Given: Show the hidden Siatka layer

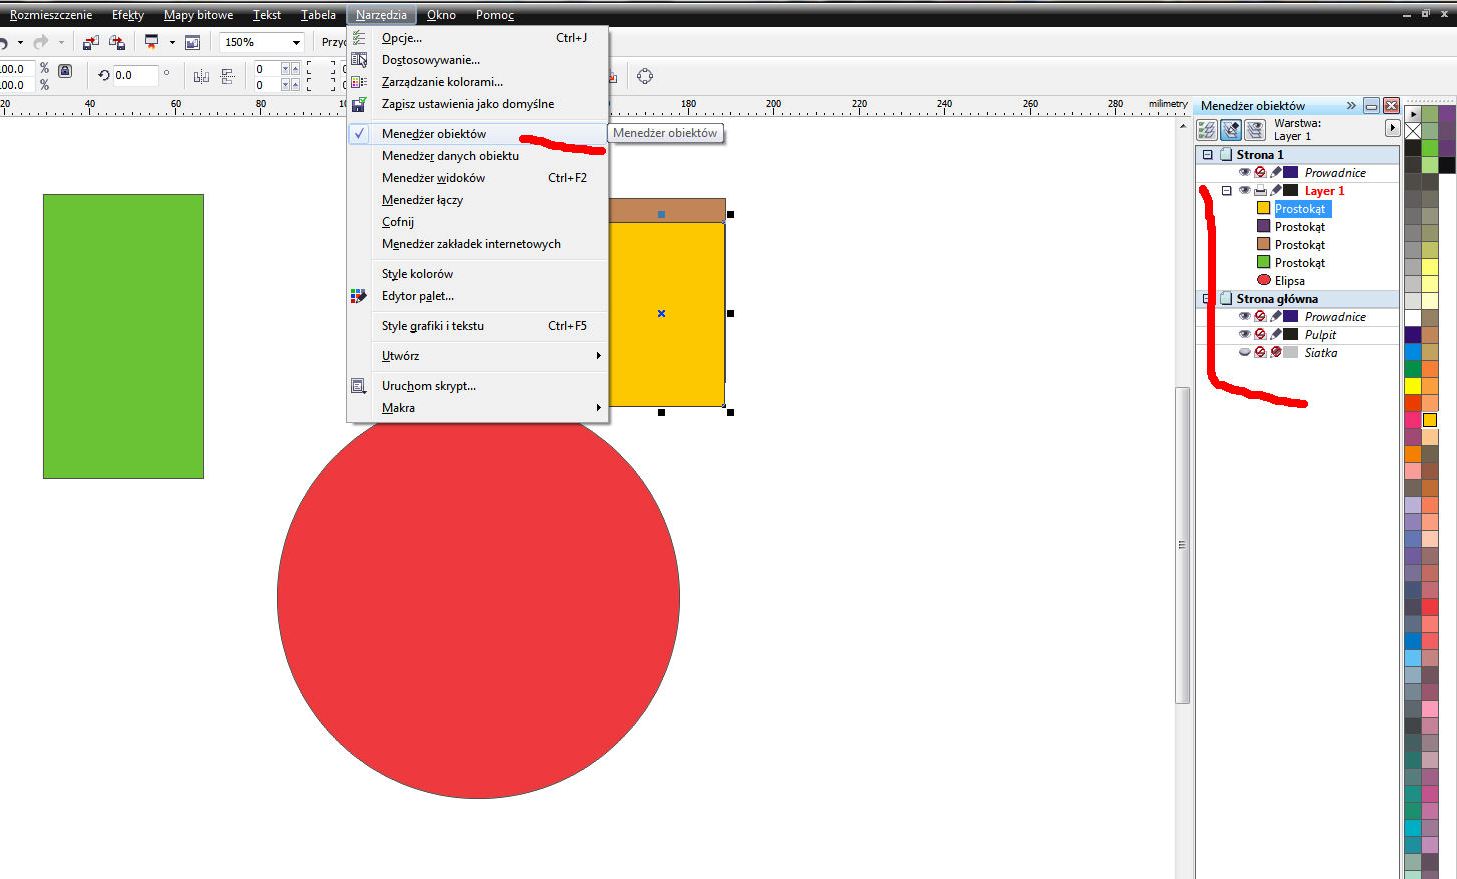Looking at the screenshot, I should [x=1244, y=352].
